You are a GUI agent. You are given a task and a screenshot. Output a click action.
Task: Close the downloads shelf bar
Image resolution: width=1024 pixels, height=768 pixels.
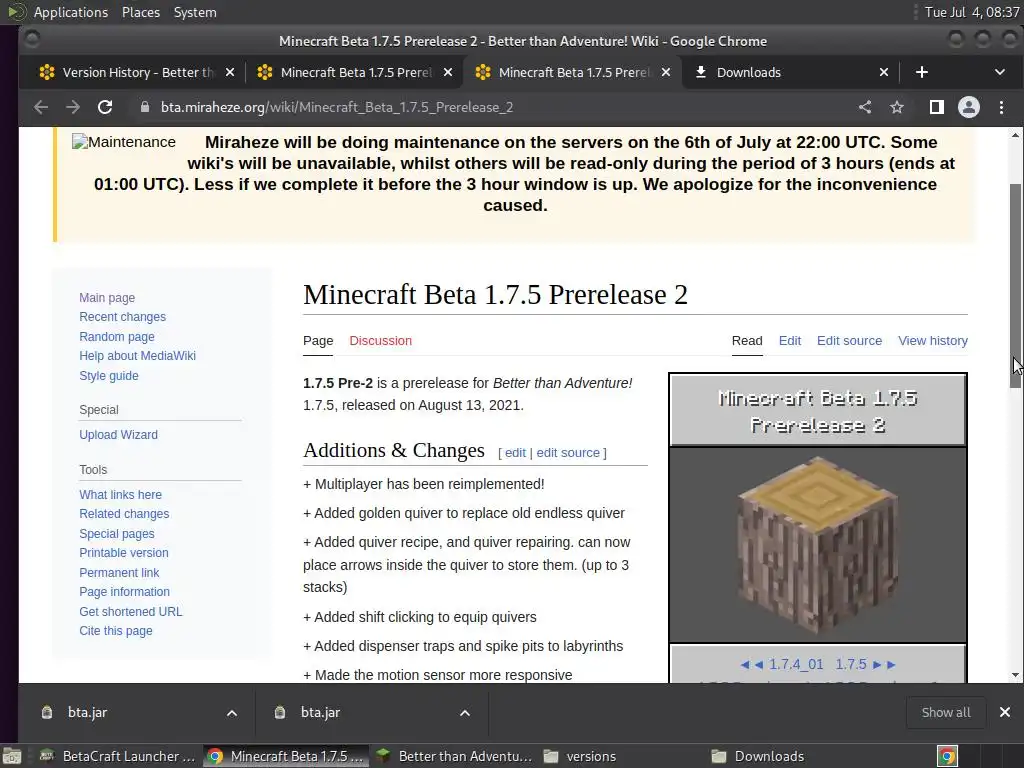(x=1004, y=712)
